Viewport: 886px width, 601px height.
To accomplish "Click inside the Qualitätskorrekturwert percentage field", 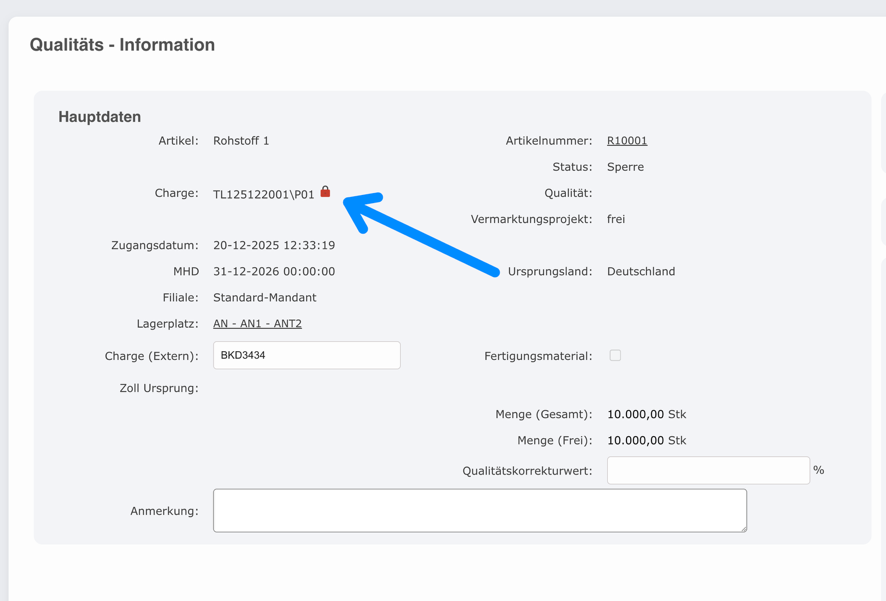I will coord(708,470).
